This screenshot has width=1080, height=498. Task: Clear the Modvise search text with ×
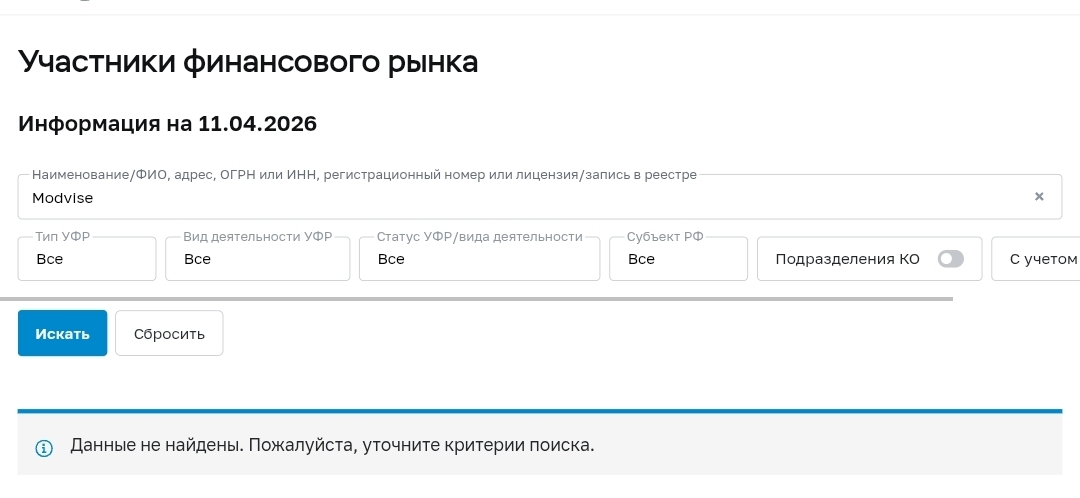(x=1039, y=197)
